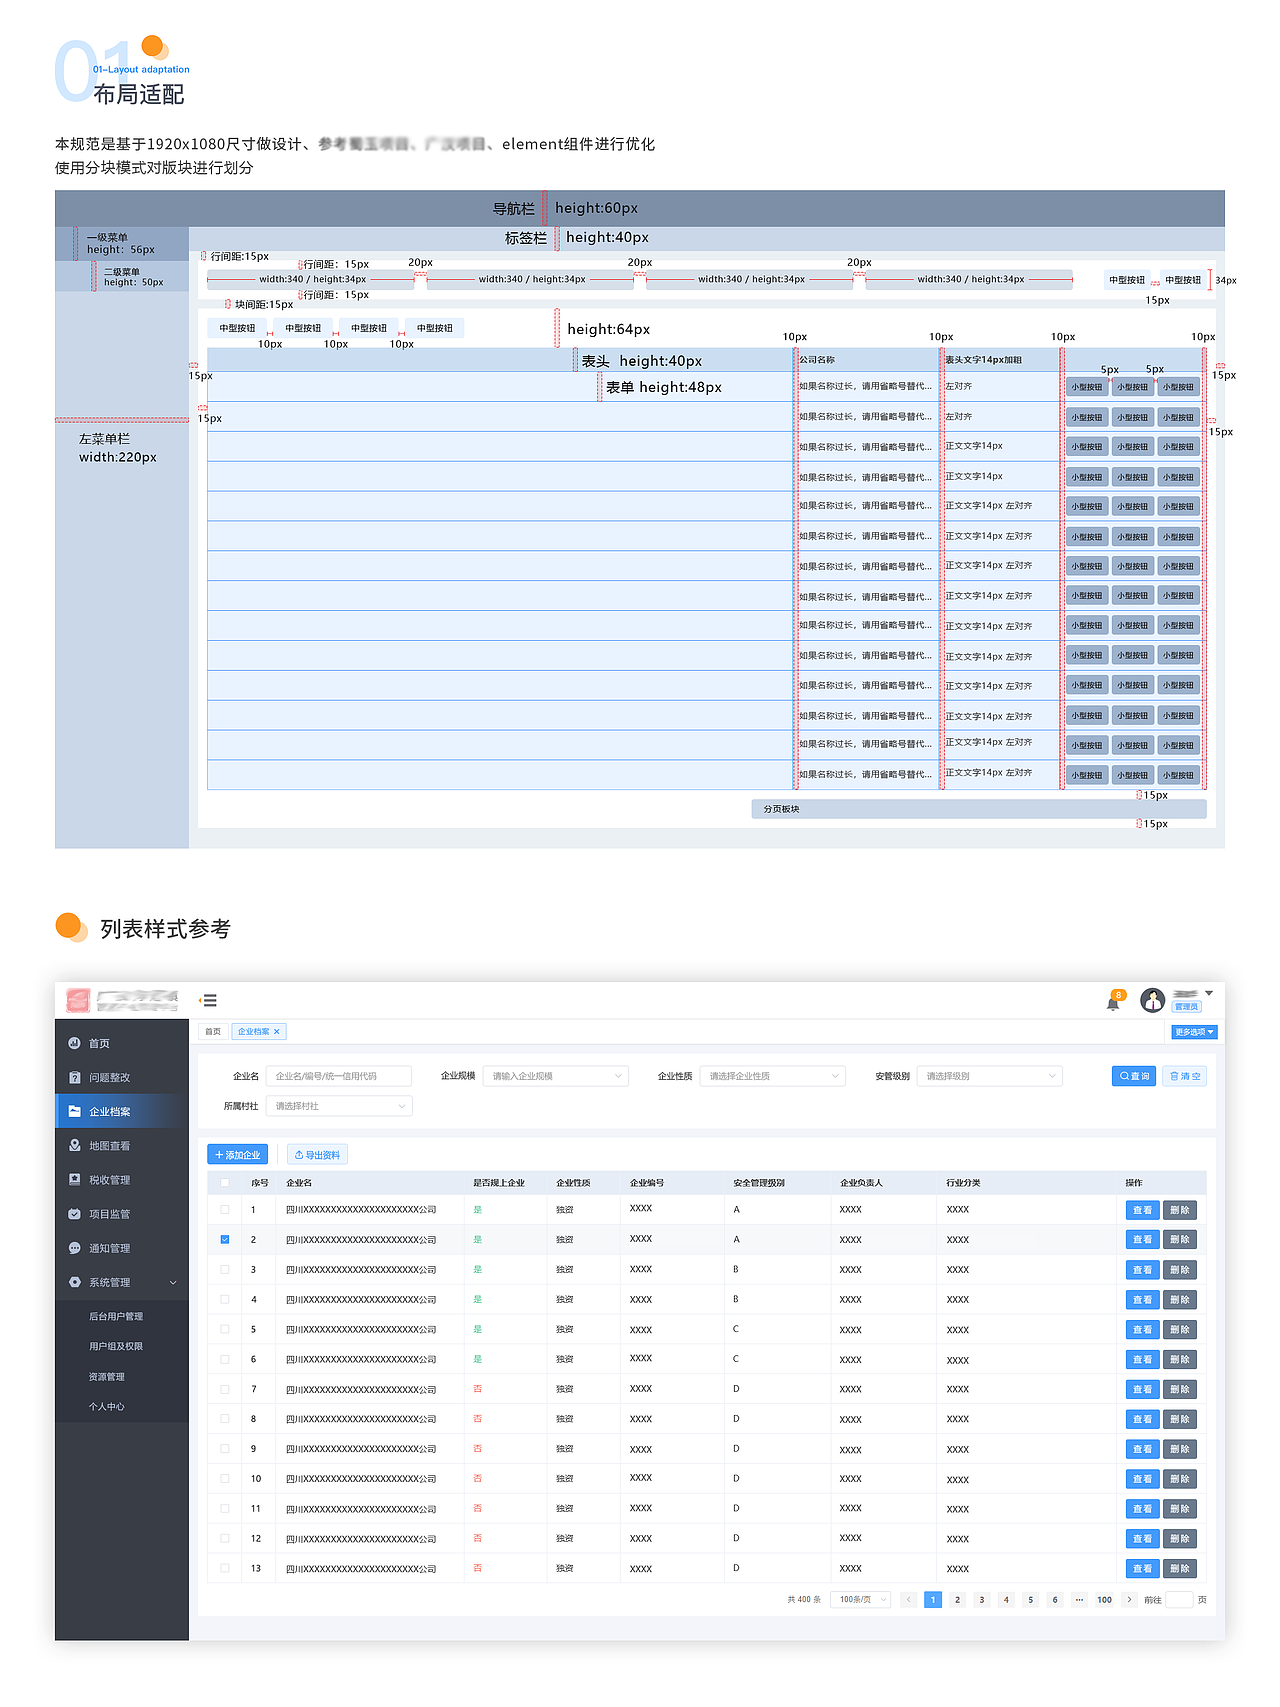Open the 安管级别 dropdown

tap(990, 1076)
